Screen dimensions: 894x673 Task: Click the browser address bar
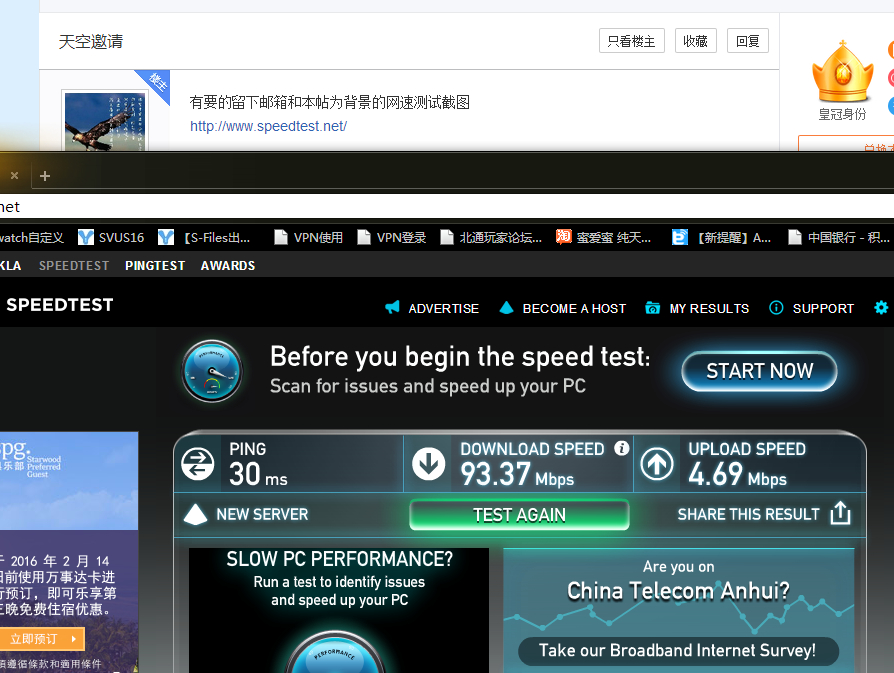[447, 206]
